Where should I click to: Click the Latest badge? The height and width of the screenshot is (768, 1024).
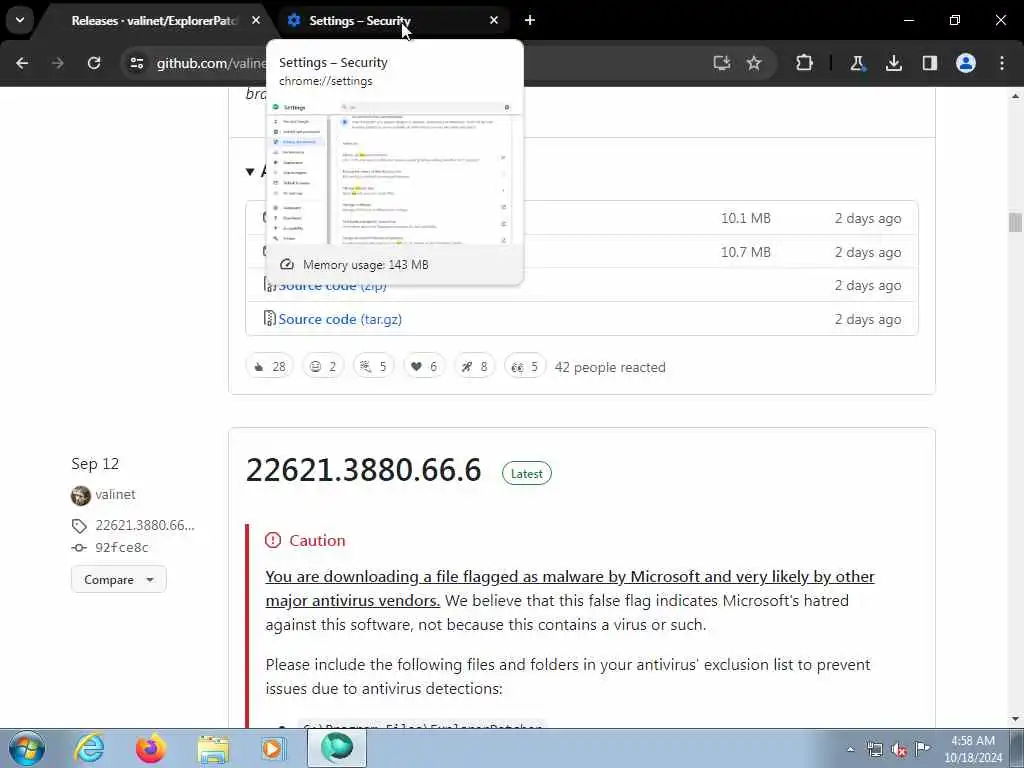(526, 473)
